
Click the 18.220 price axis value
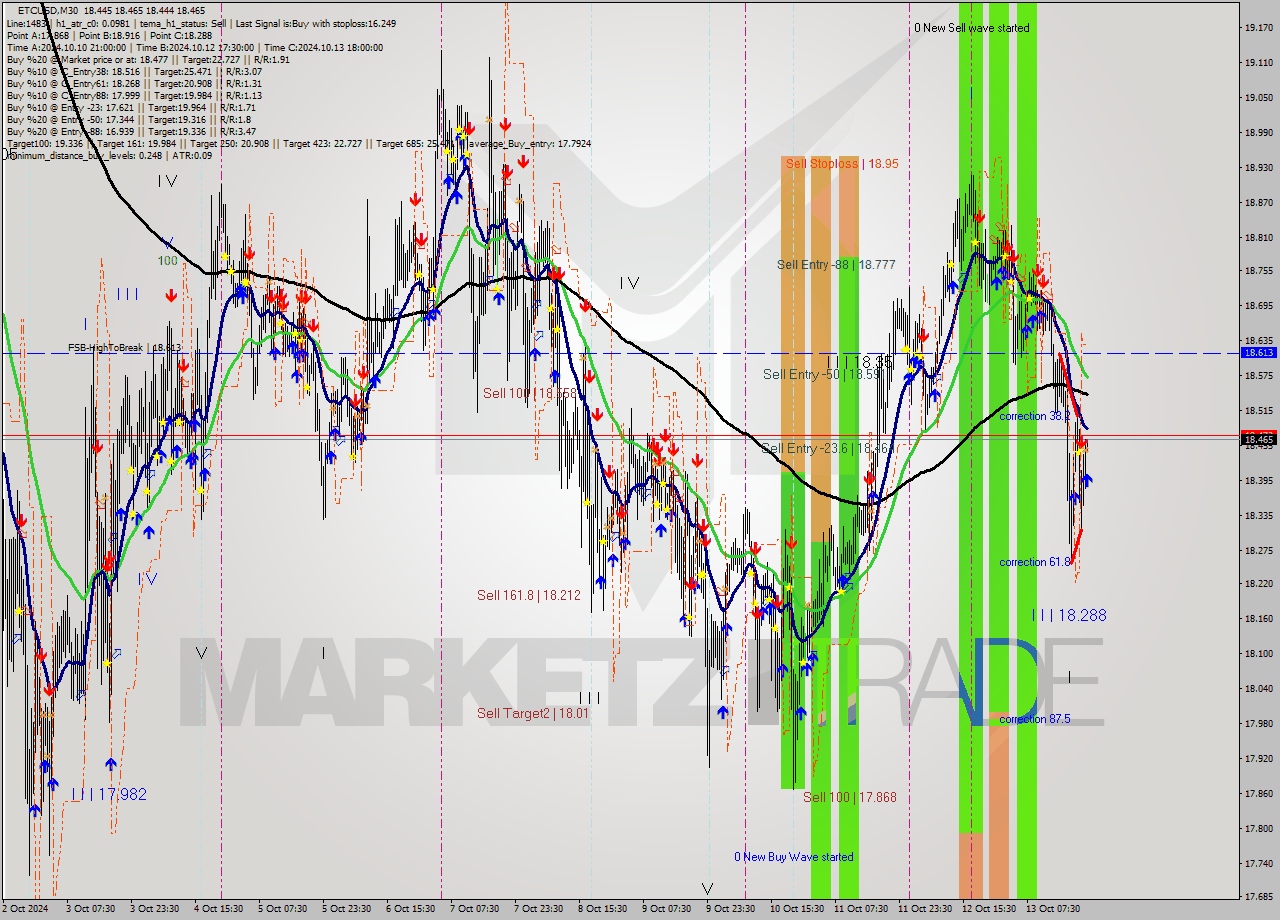coord(1258,583)
